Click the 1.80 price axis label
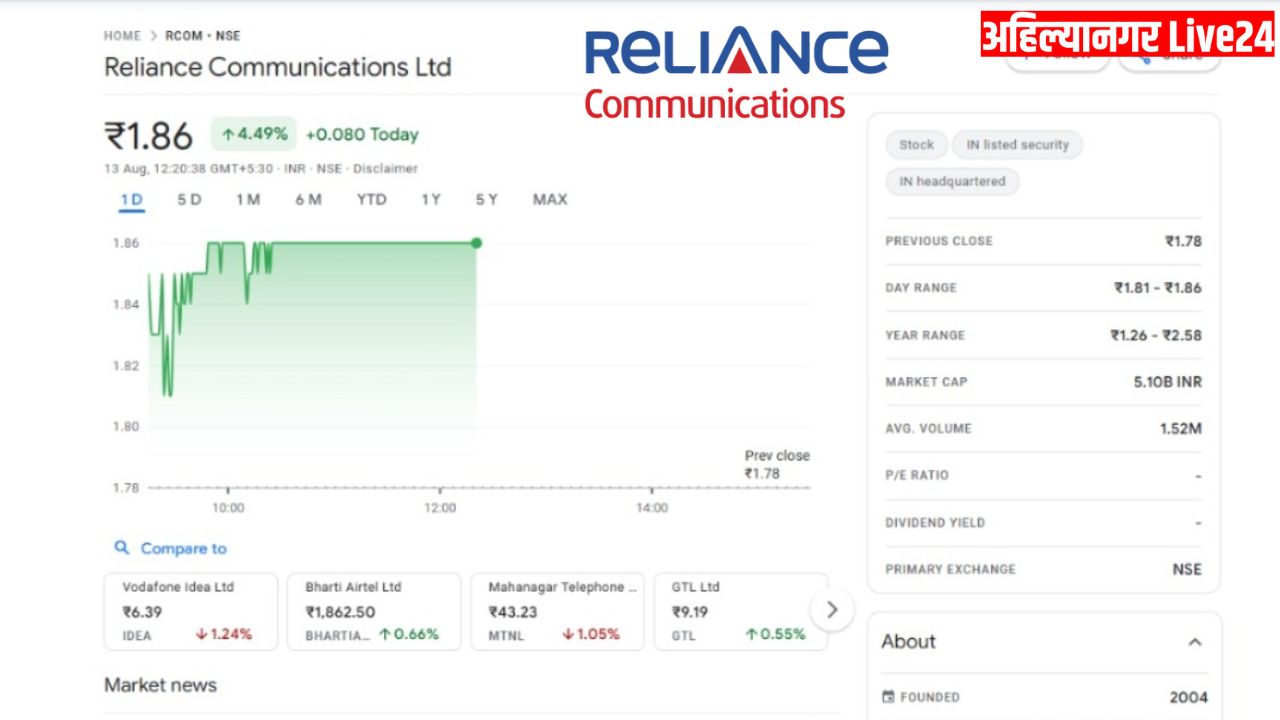 (125, 426)
